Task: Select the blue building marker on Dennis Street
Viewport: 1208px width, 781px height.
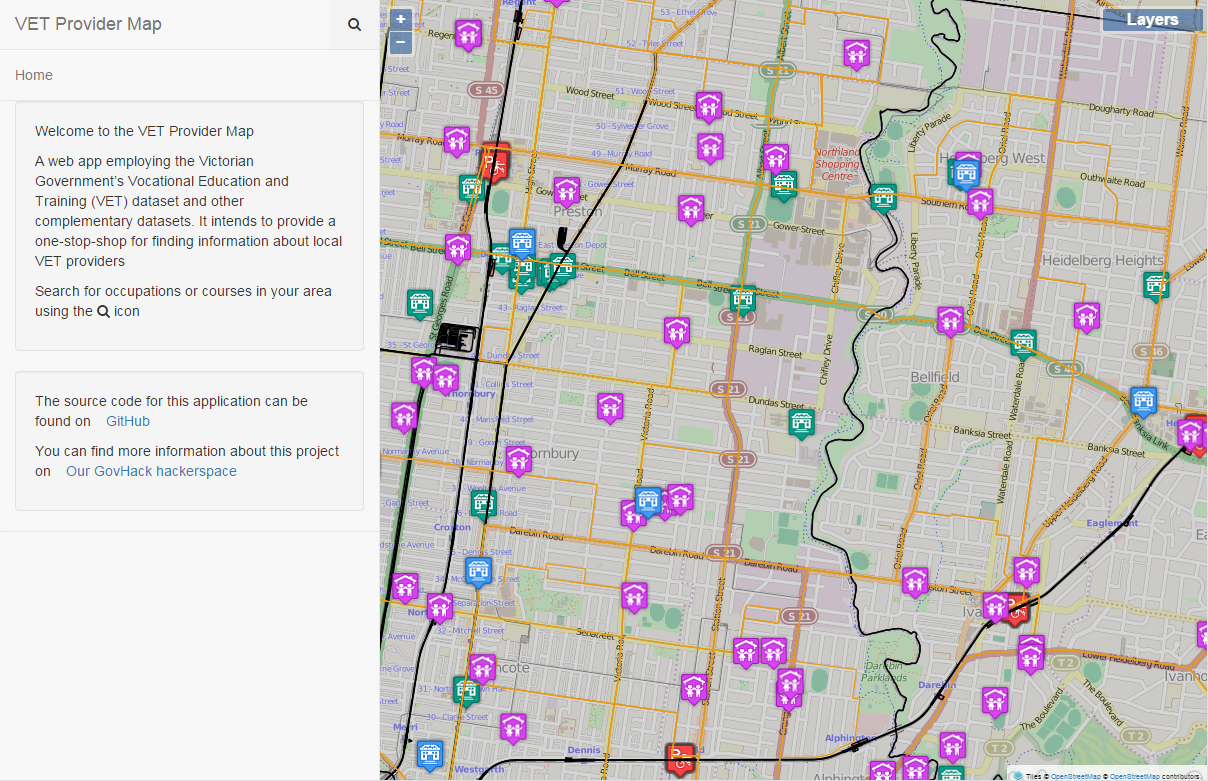Action: [479, 573]
